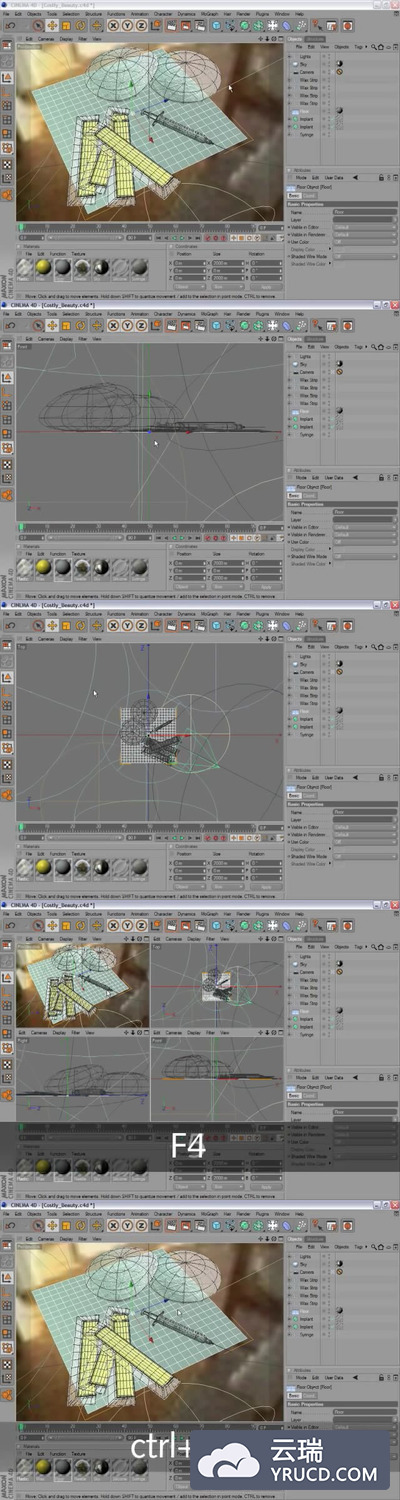Toggle the X axis lock in the first screenshot

pyautogui.click(x=115, y=25)
